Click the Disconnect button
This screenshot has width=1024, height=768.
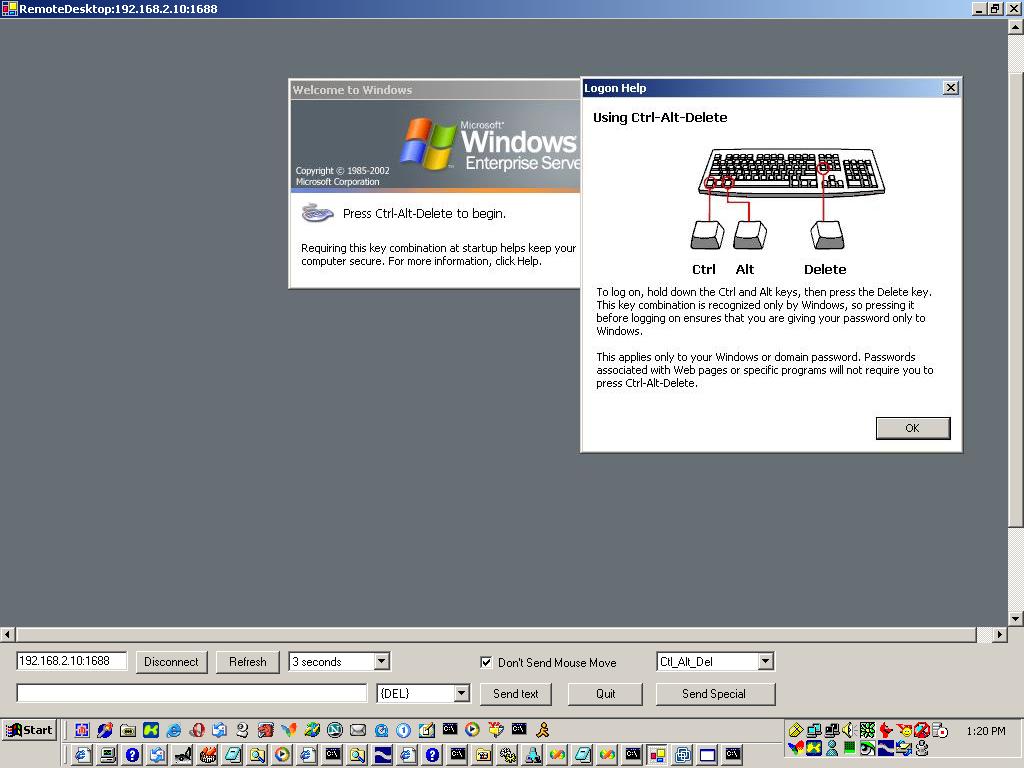pos(171,662)
